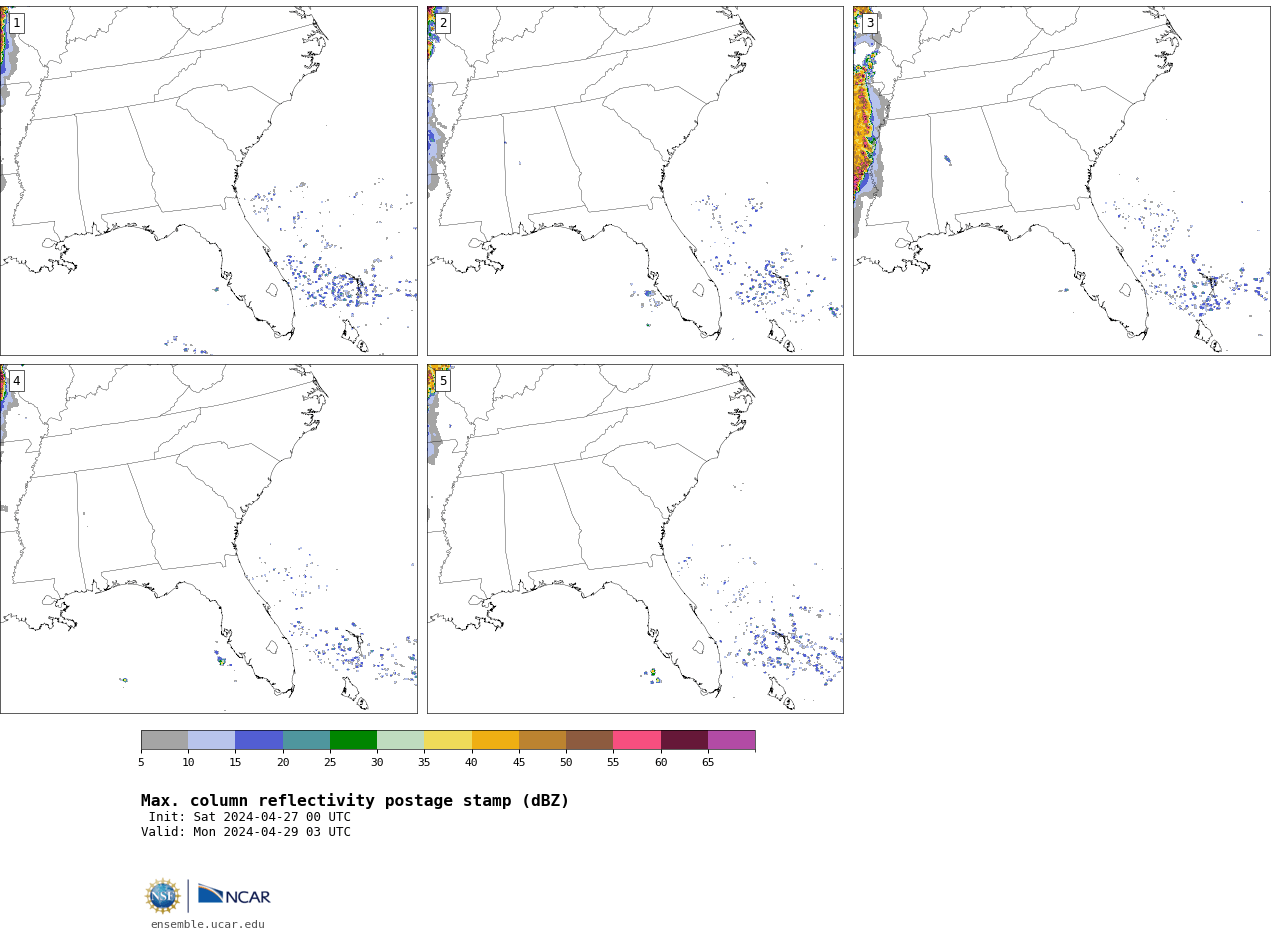The height and width of the screenshot is (936, 1280).
Task: Click the teal 20-25 dBZ swatch
Action: click(306, 740)
